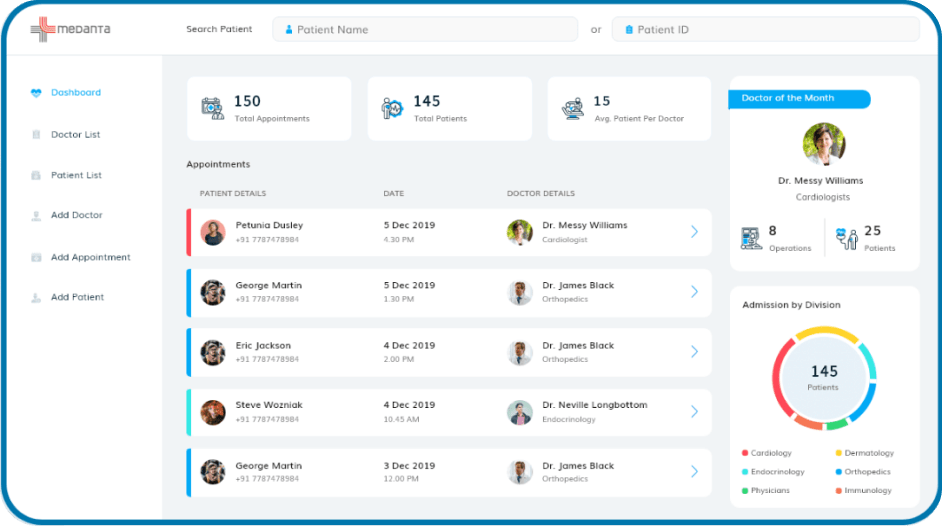Viewport: 942px width, 526px height.
Task: Click the Medanta logo icon
Action: [x=42, y=29]
